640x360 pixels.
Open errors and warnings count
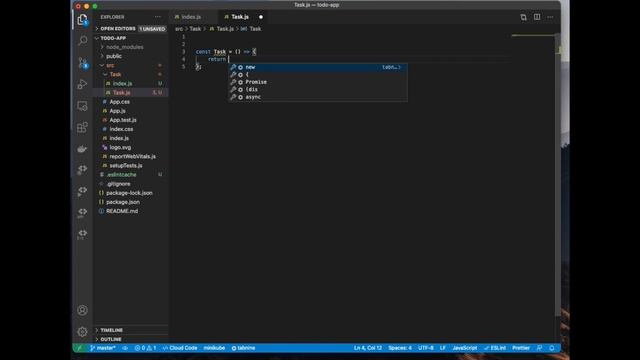point(145,348)
